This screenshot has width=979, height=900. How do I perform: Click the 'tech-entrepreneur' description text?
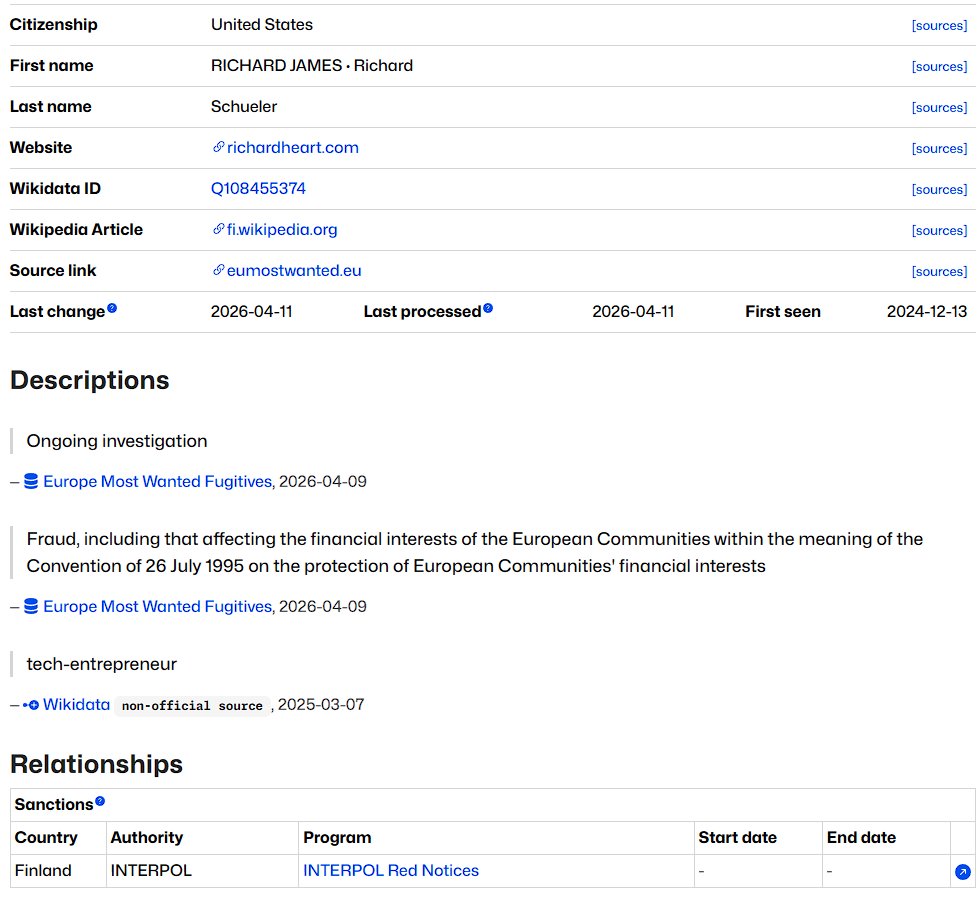[x=102, y=664]
